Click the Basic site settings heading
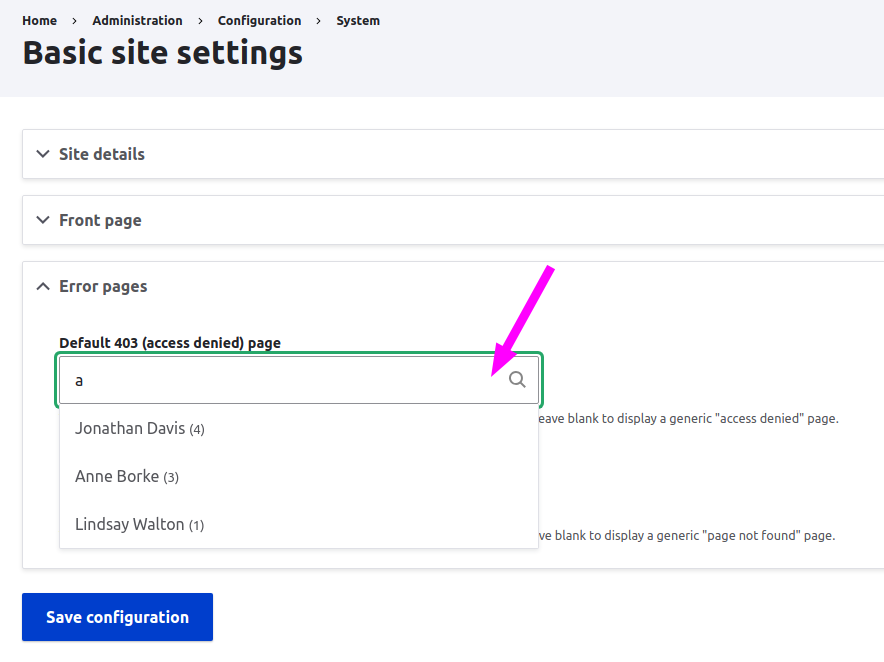The width and height of the screenshot is (884, 662). click(x=162, y=53)
